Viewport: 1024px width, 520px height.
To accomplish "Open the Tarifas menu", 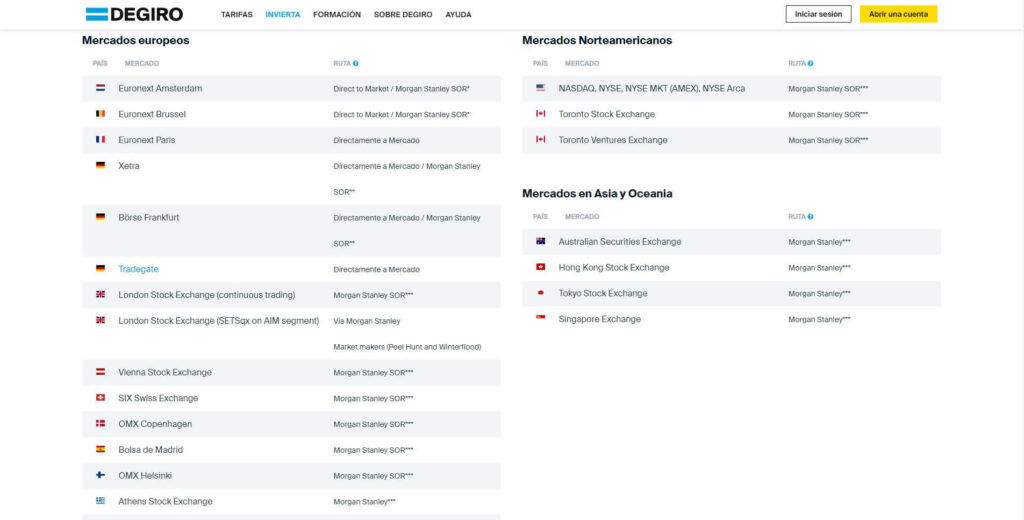I will [x=237, y=15].
